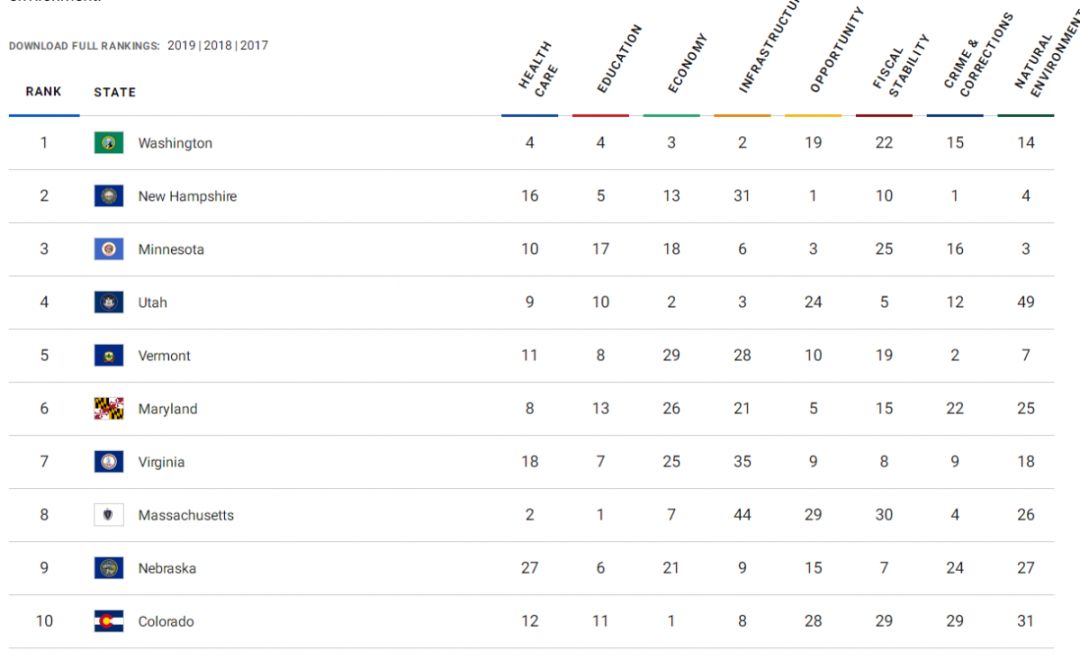Click the Washington state flag icon

(109, 143)
